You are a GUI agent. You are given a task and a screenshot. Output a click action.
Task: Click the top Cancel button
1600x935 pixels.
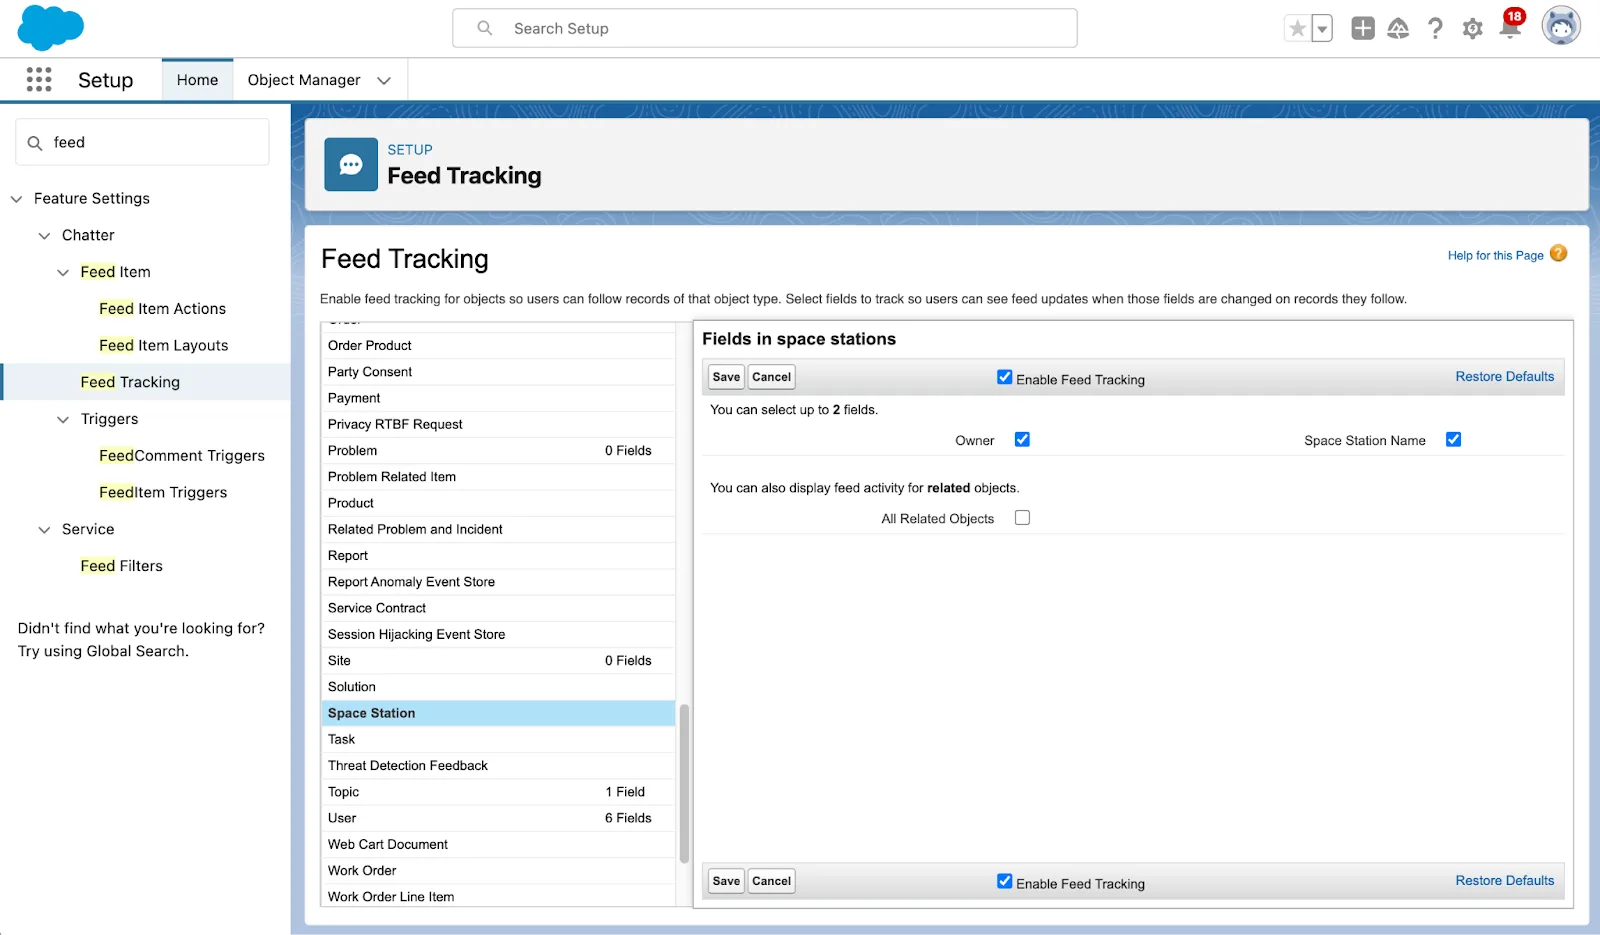coord(771,377)
